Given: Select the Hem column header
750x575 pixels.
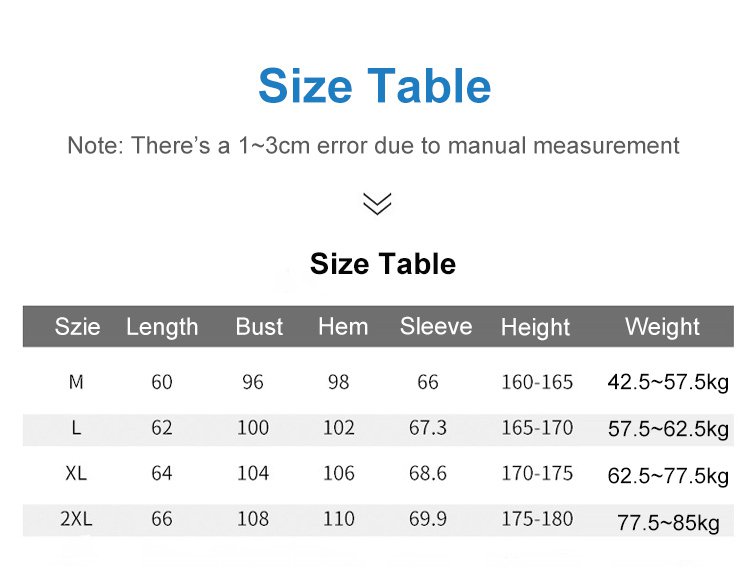Looking at the screenshot, I should coord(343,327).
